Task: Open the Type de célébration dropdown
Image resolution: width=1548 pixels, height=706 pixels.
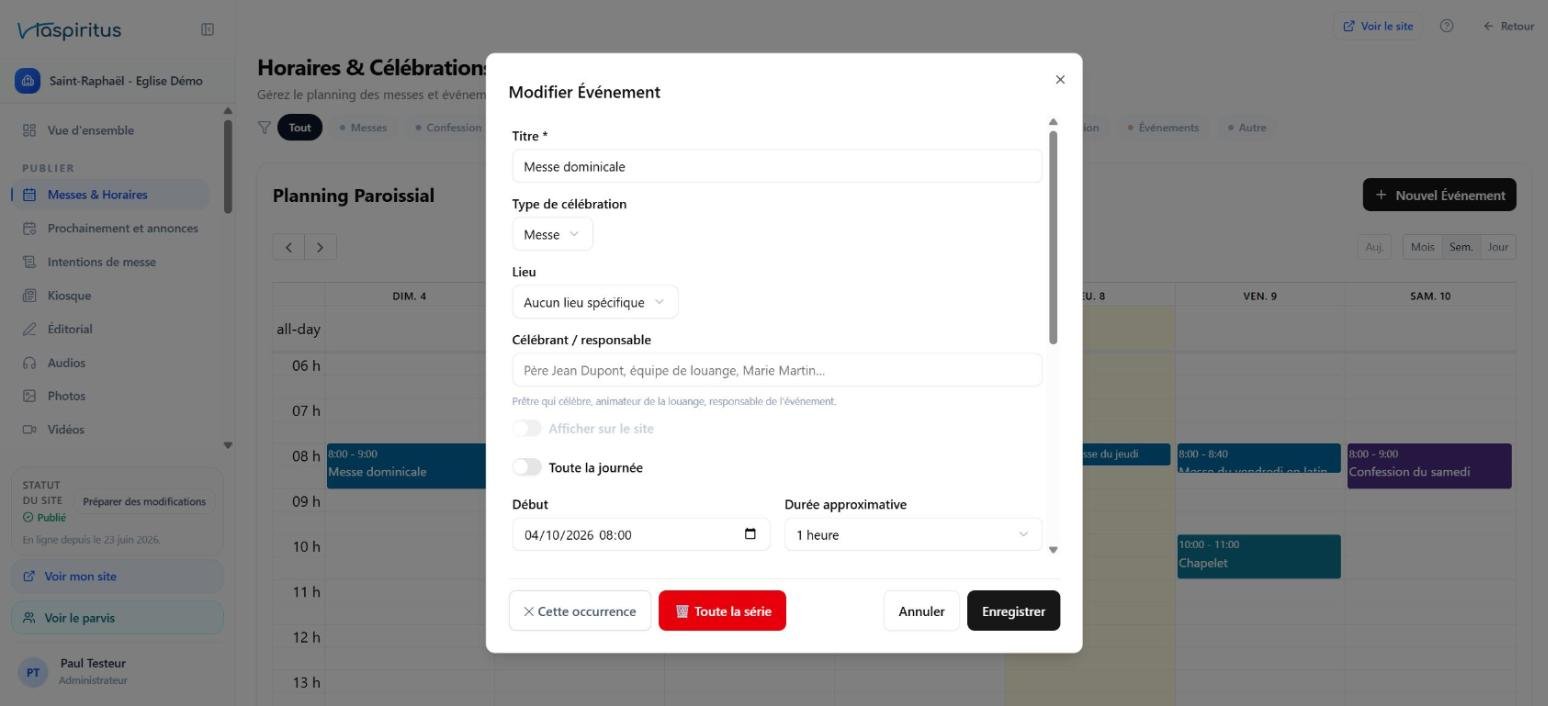Action: [552, 234]
